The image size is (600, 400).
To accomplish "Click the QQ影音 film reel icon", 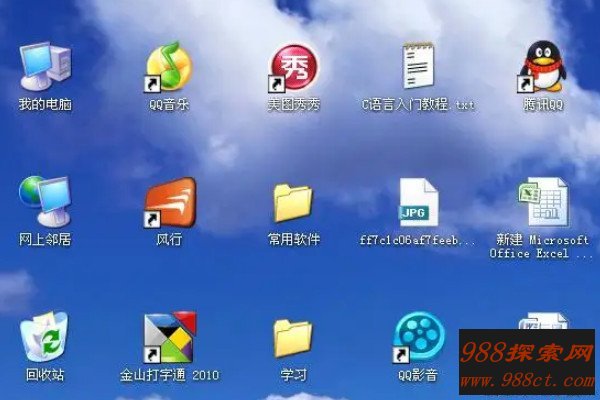I will point(419,337).
